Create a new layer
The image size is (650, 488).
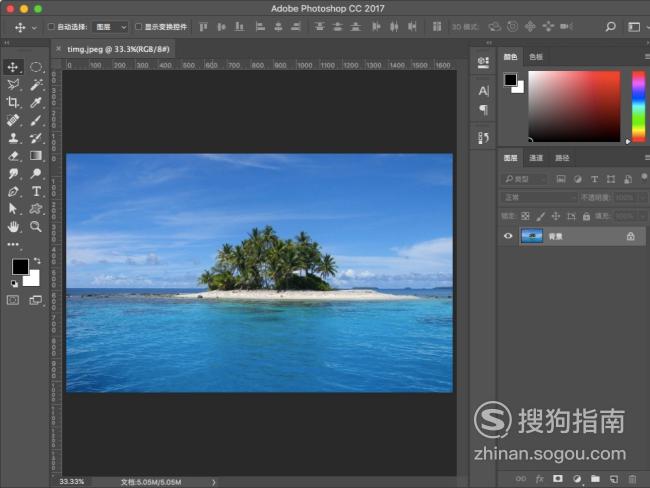[x=614, y=479]
